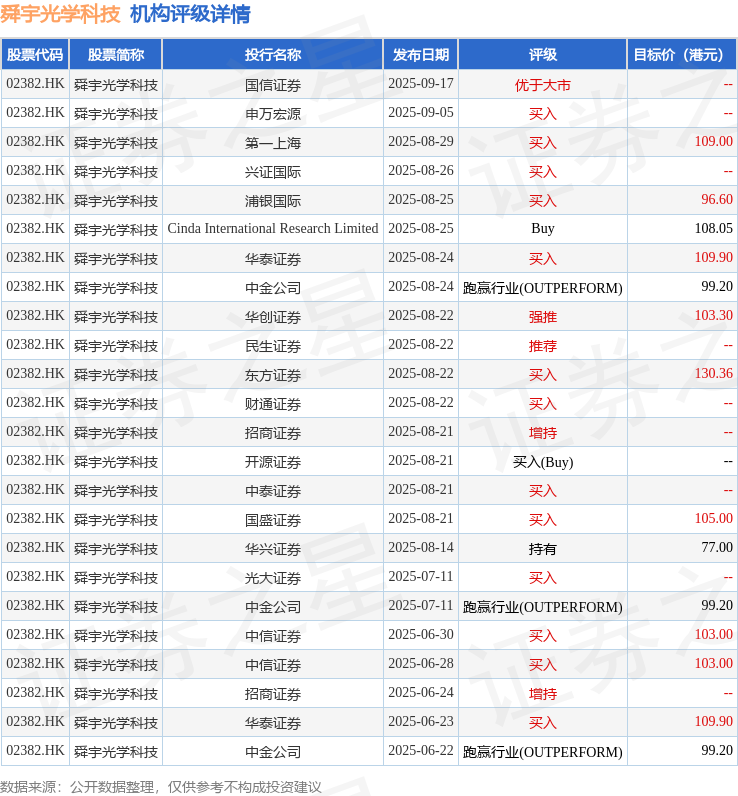Click the target price 103.30
This screenshot has width=738, height=796.
(714, 315)
